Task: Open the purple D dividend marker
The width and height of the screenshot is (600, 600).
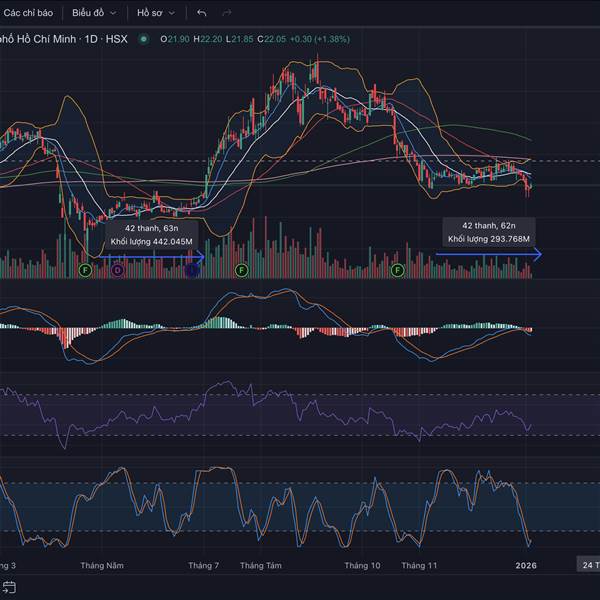Action: click(x=118, y=271)
